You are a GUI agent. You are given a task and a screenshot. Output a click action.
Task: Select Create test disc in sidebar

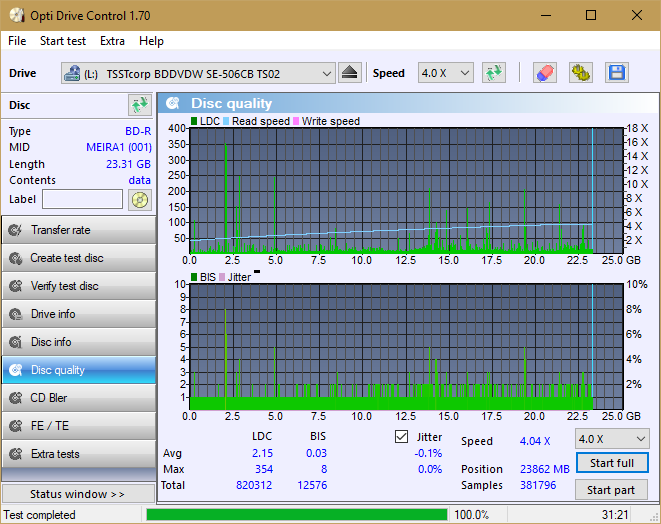[79, 258]
